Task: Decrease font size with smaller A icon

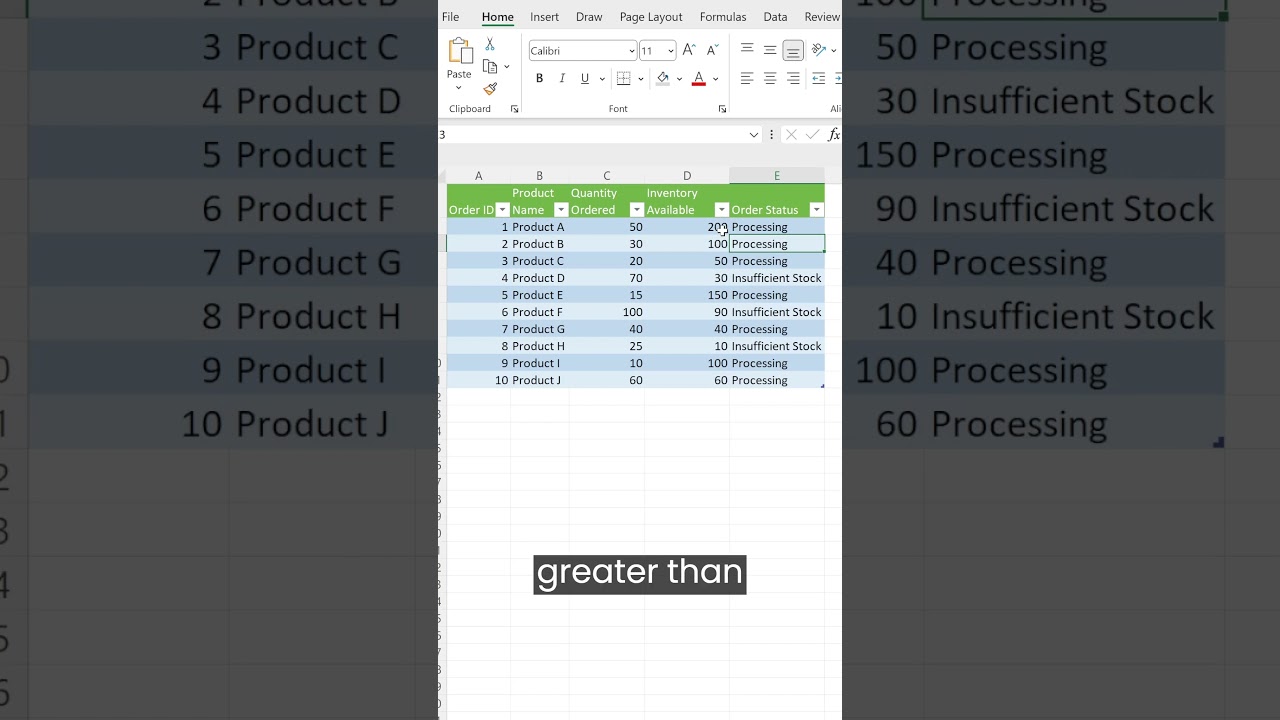Action: pyautogui.click(x=712, y=50)
